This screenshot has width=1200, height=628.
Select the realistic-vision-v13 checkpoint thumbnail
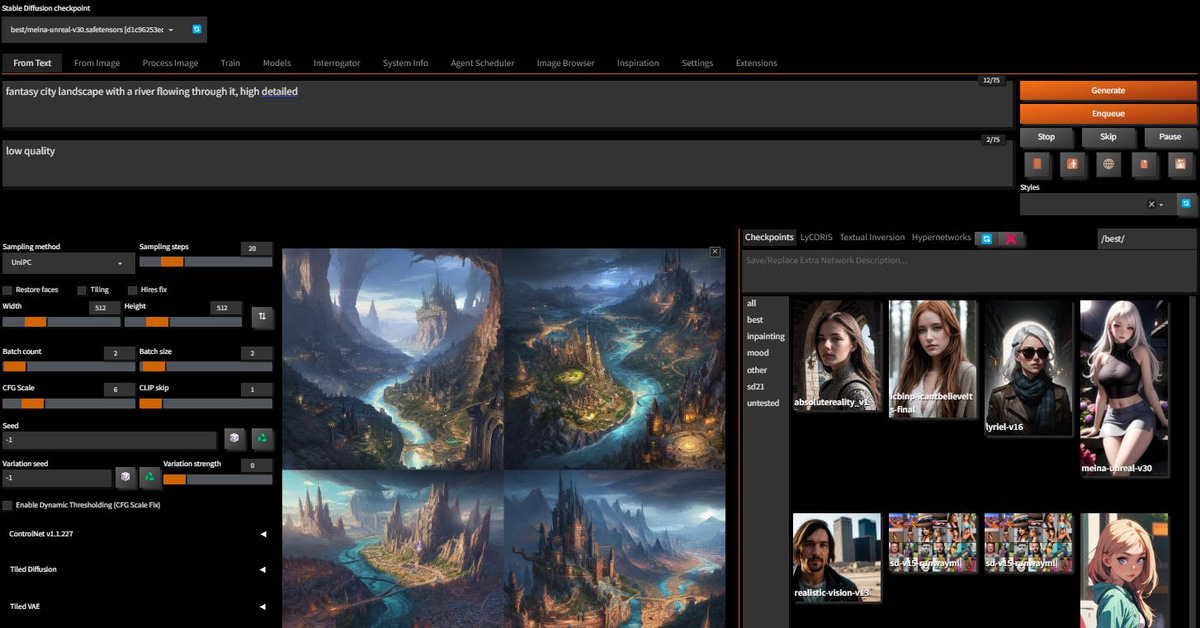[836, 557]
